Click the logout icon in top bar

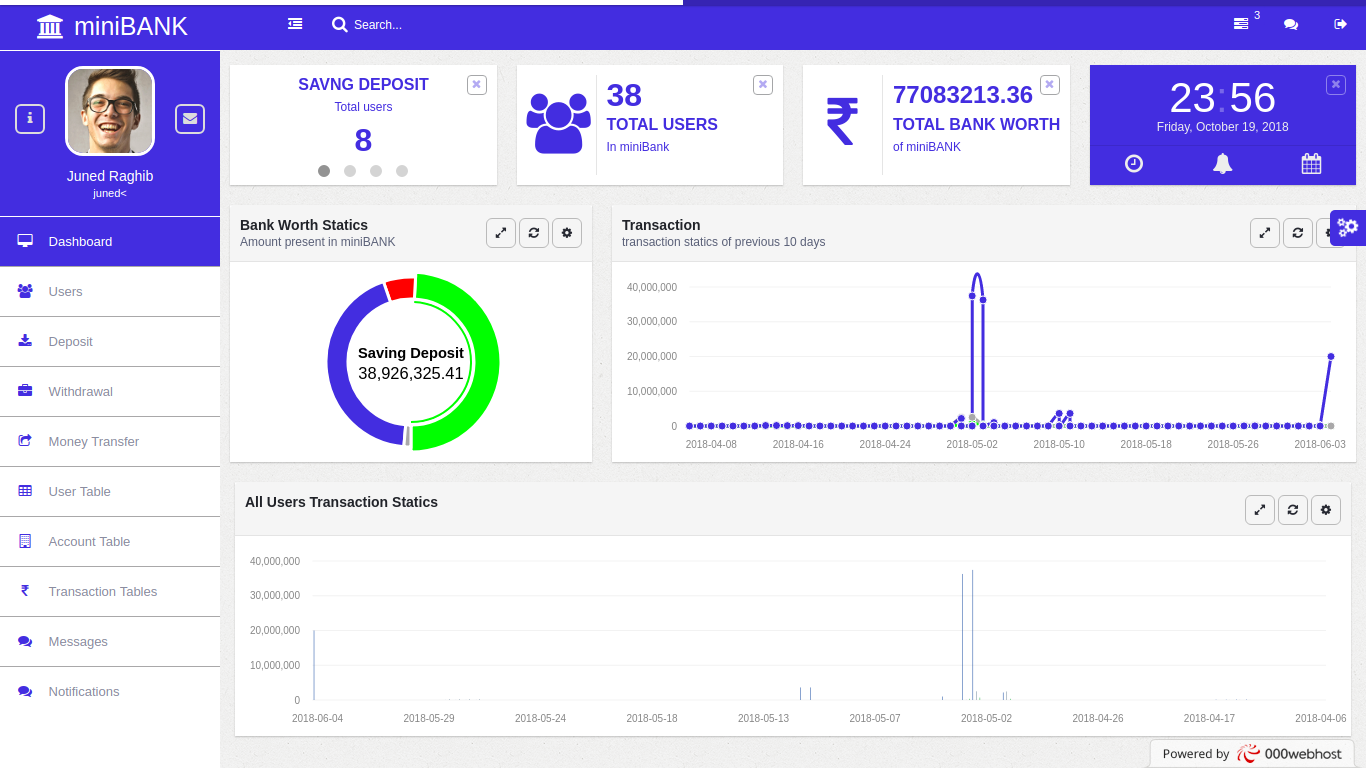point(1341,24)
